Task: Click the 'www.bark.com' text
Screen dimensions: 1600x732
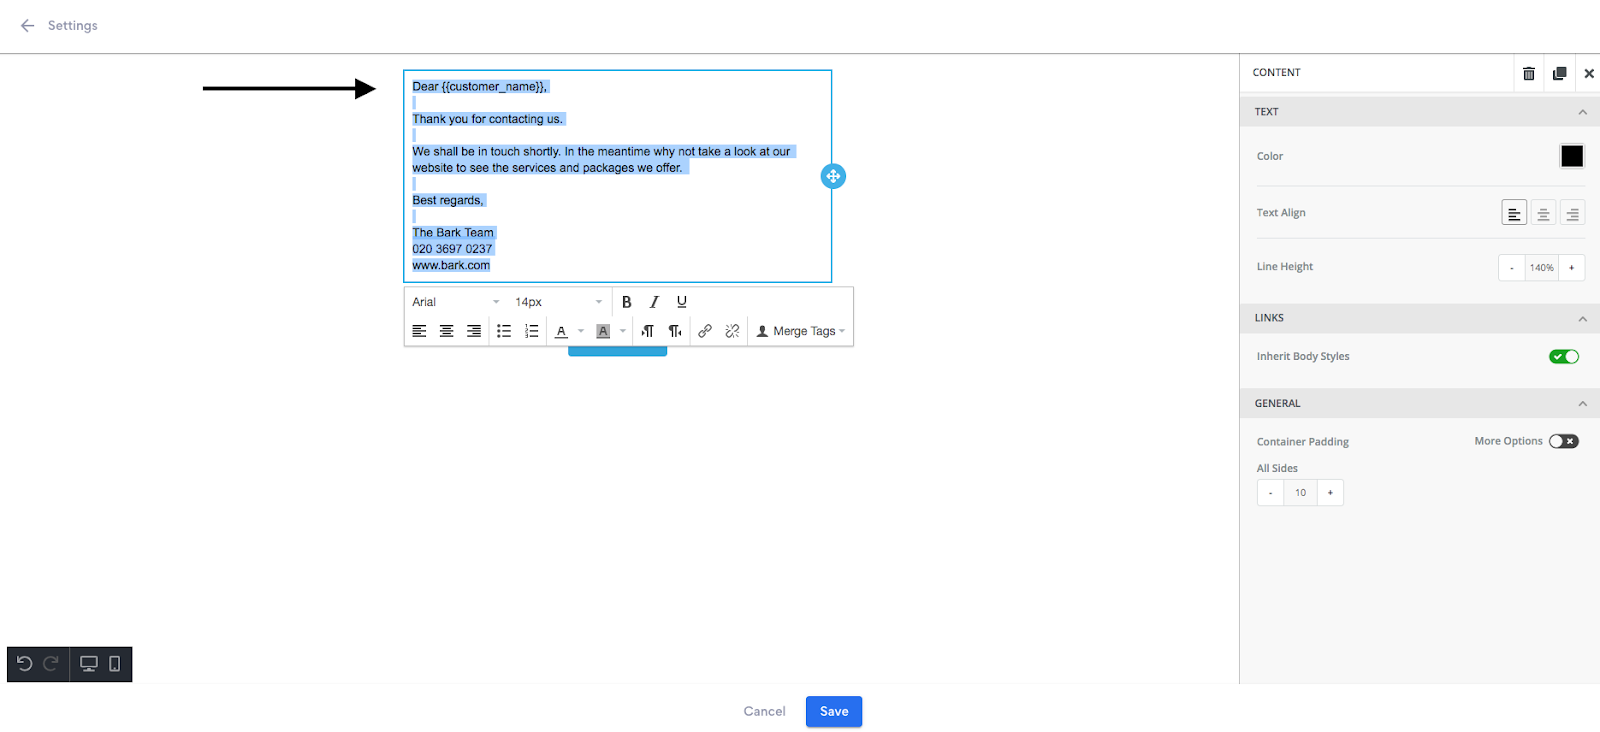Action: [451, 266]
